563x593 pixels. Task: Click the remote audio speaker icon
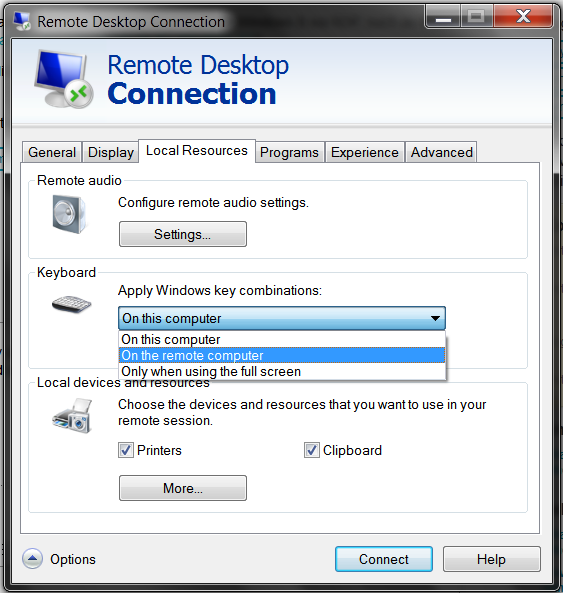pos(69,214)
